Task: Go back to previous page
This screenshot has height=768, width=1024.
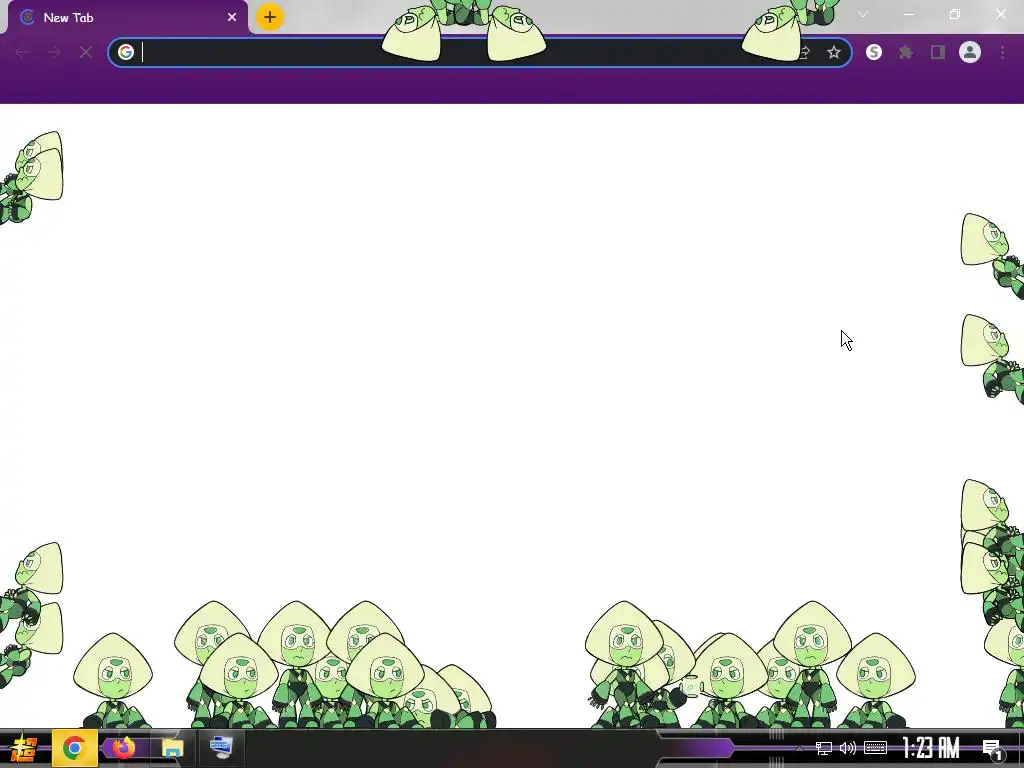Action: coord(22,52)
